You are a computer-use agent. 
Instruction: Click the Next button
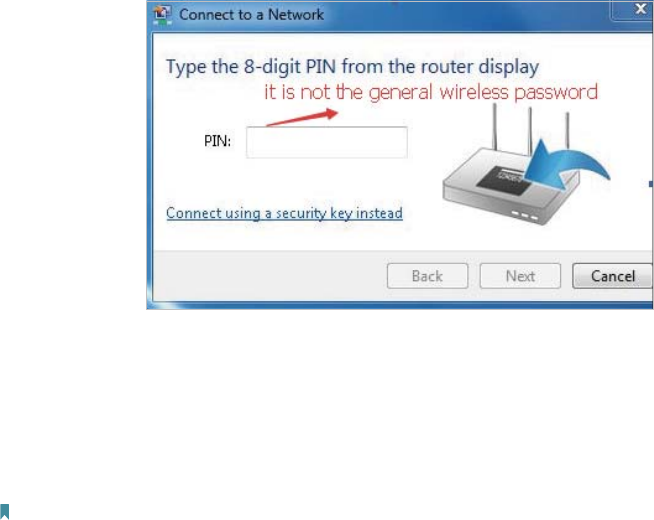coord(520,276)
